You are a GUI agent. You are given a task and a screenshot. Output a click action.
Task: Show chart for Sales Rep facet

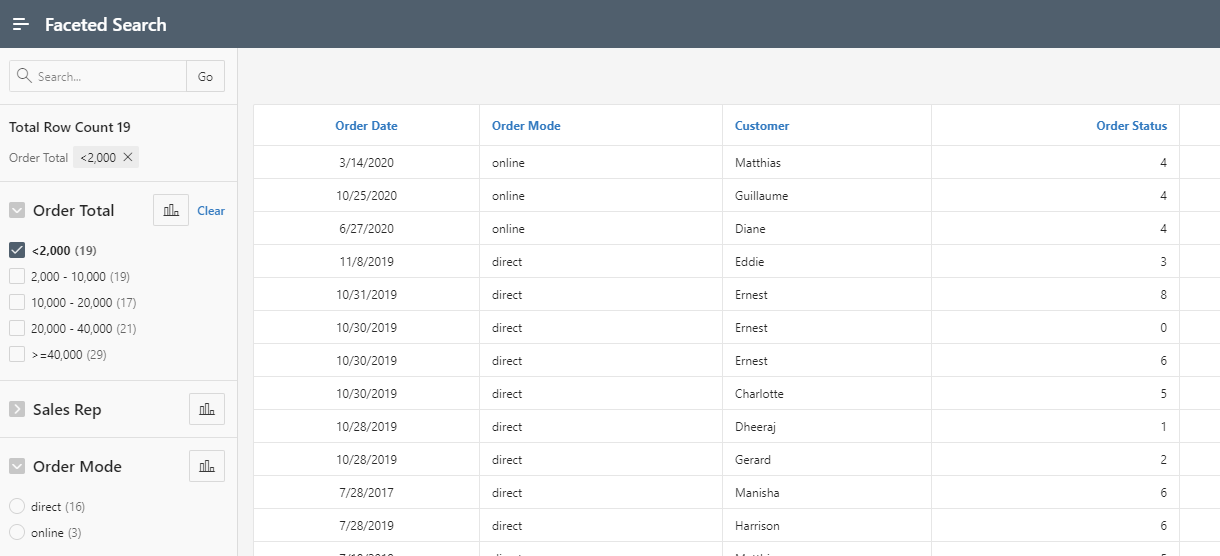pyautogui.click(x=207, y=409)
